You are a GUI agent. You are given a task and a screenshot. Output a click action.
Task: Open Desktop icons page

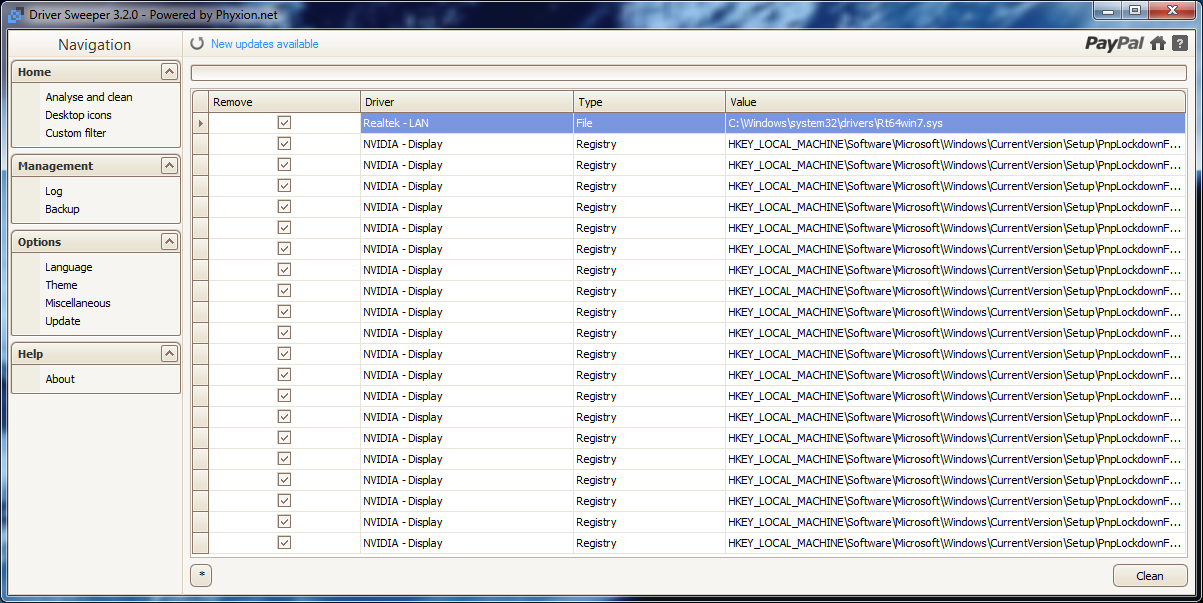[78, 115]
